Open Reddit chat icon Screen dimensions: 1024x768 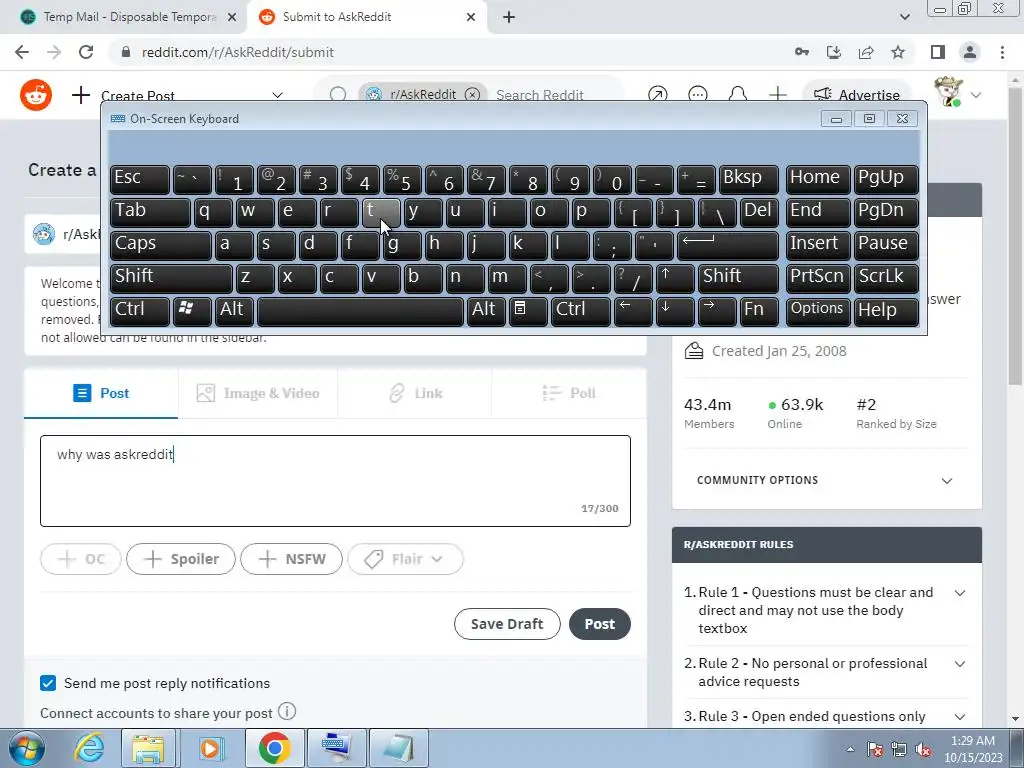[x=697, y=95]
